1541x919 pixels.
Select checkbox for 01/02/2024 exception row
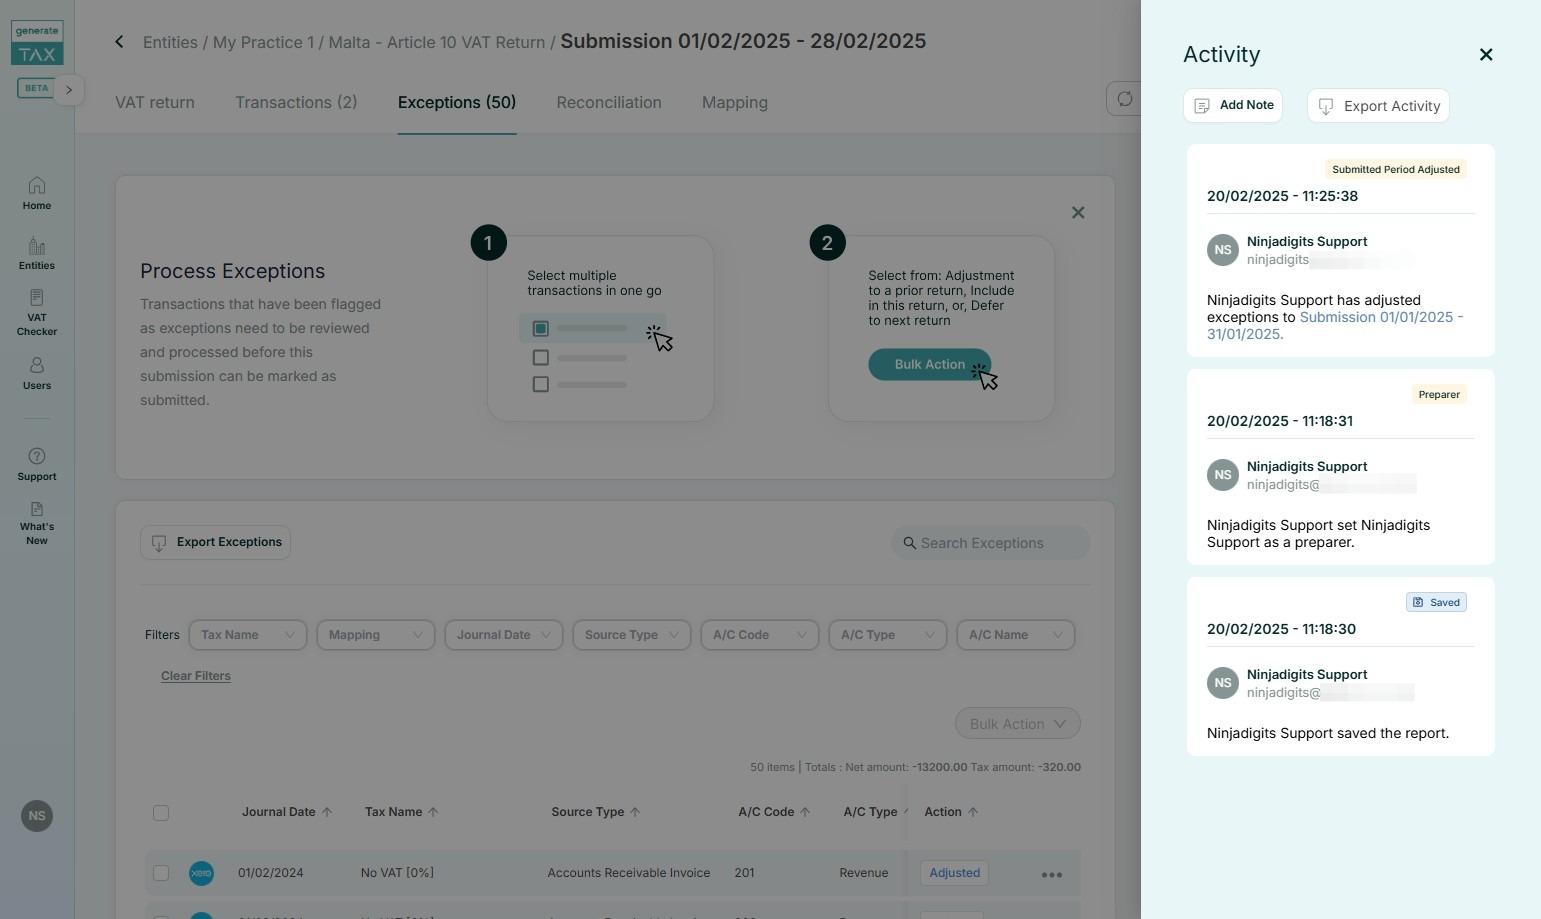161,873
